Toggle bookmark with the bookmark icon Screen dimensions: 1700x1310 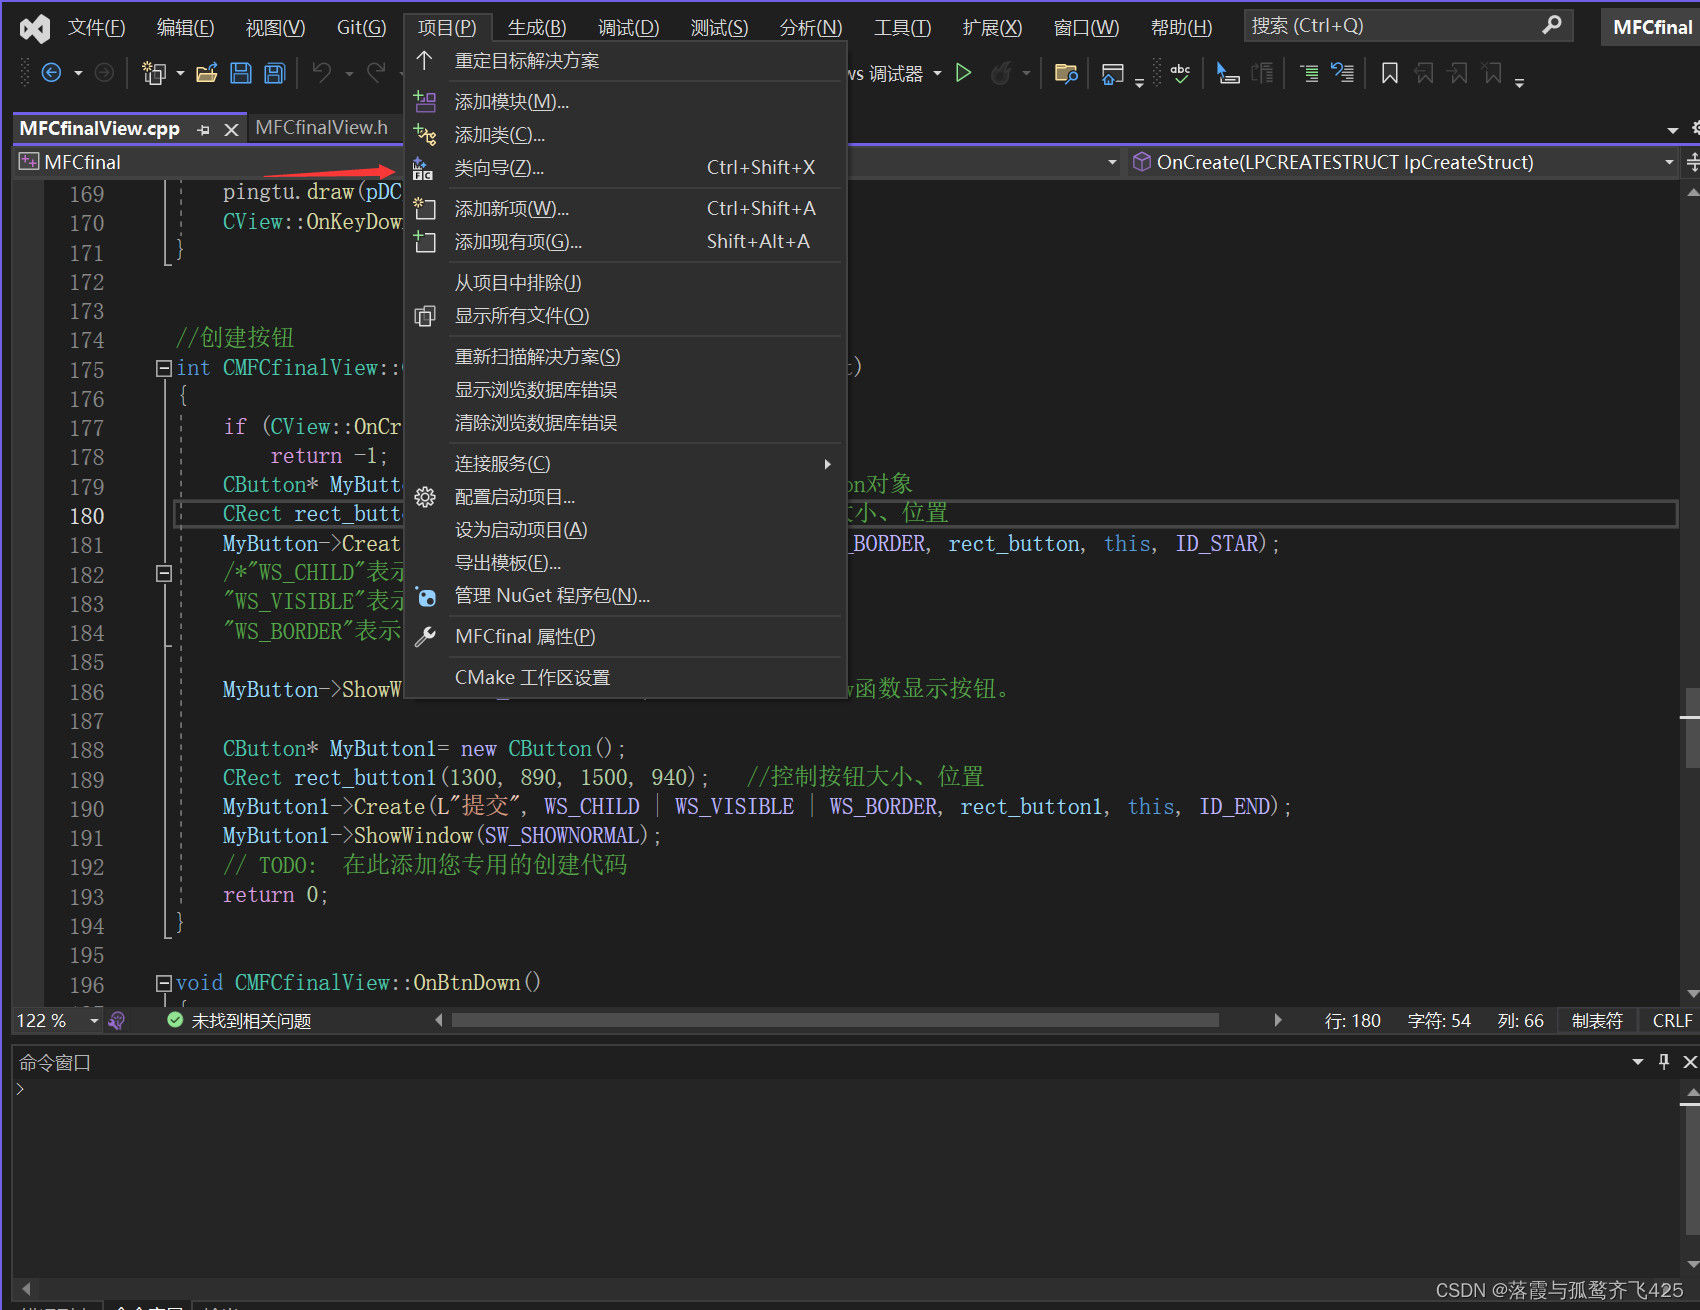1390,72
